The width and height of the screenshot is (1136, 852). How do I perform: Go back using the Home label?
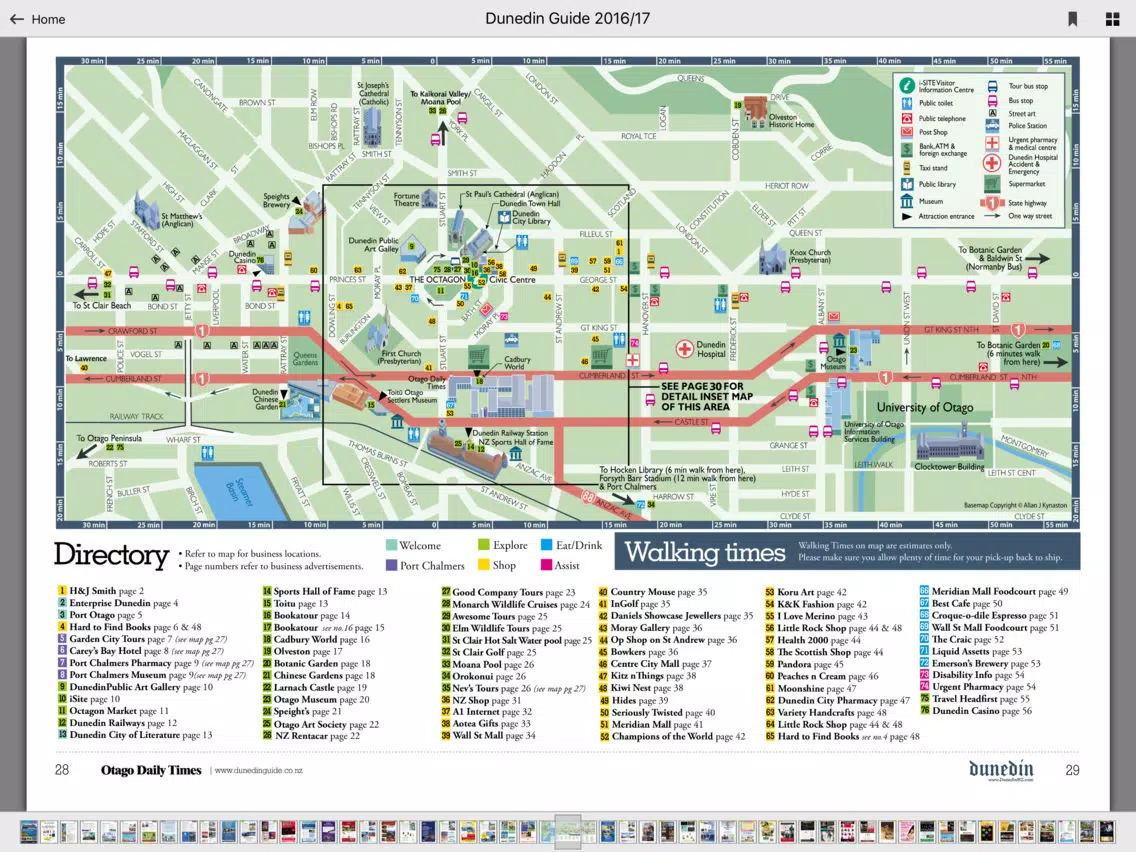click(49, 20)
